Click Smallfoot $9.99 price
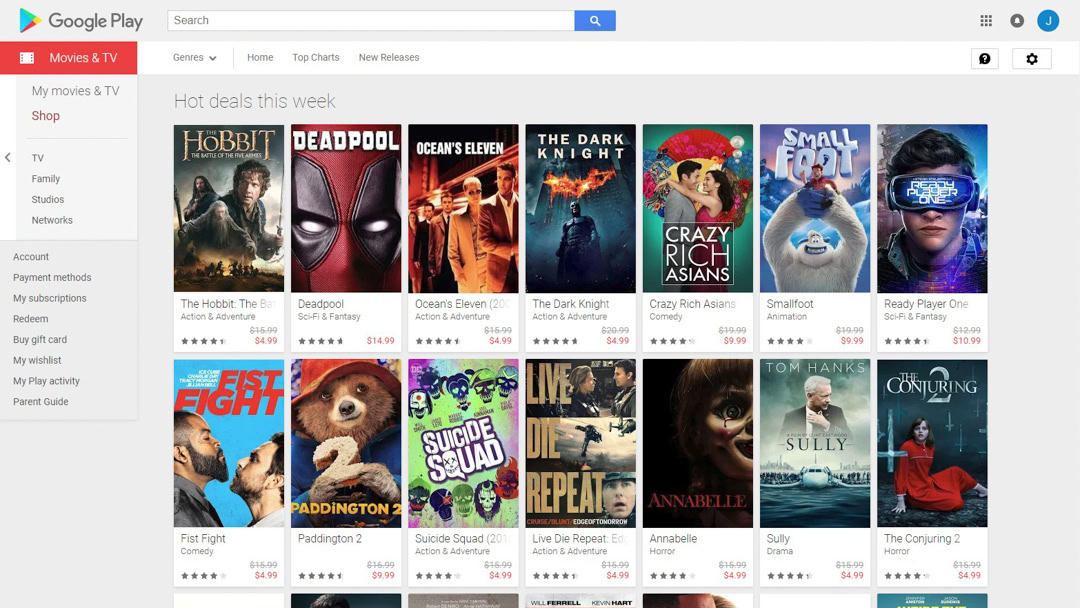This screenshot has height=608, width=1080. 852,341
